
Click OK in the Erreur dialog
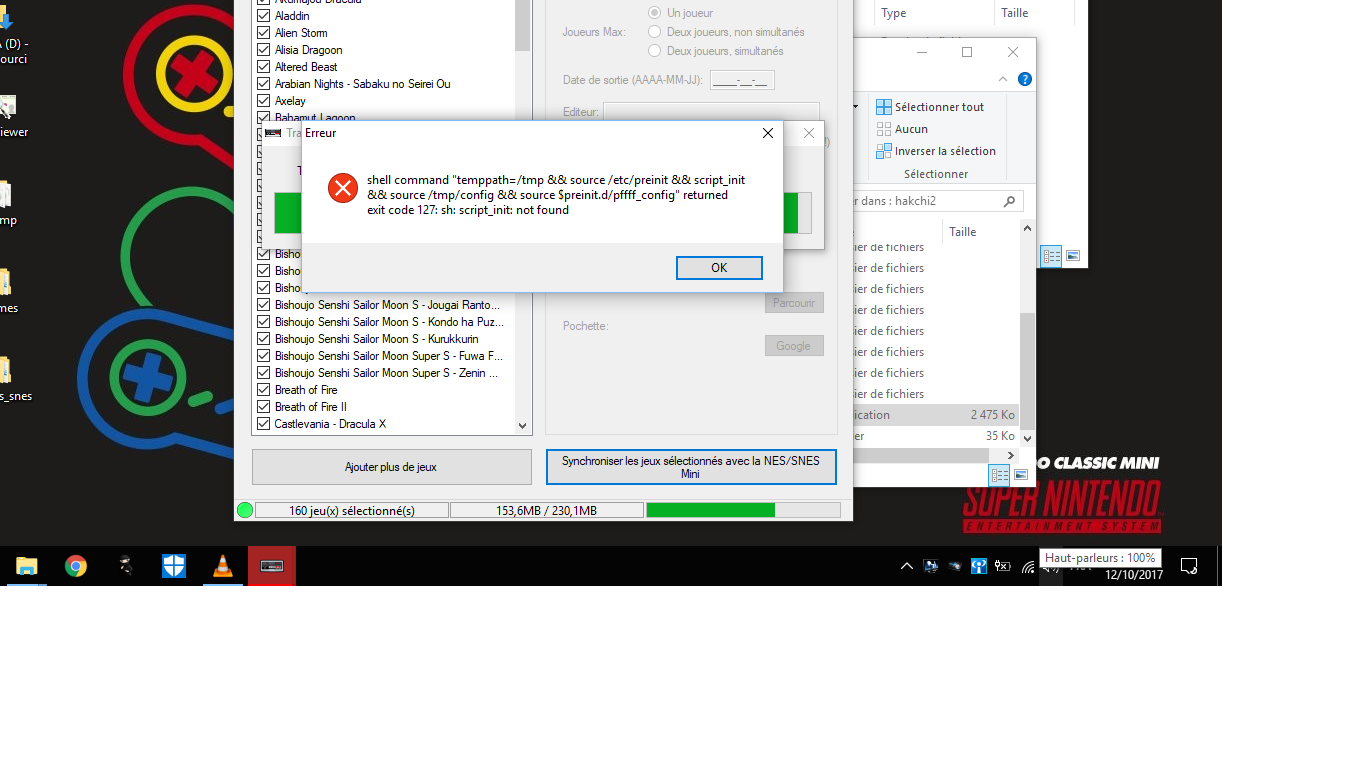coord(719,268)
